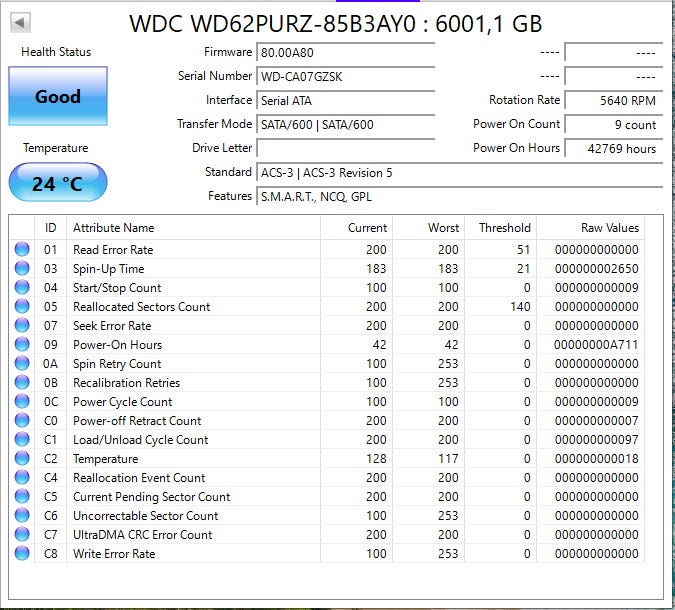Select the Power-off Retract Count attribute name
Image resolution: width=675 pixels, height=610 pixels.
click(137, 421)
